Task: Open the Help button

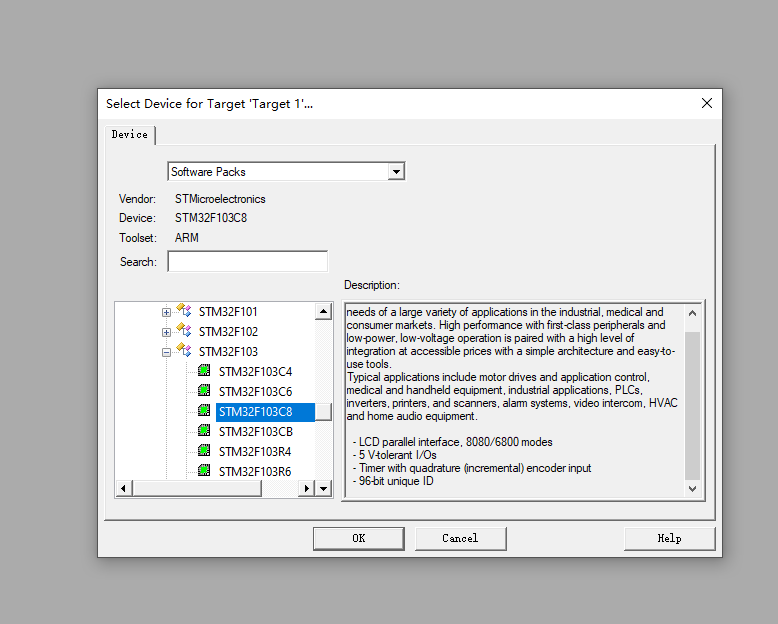Action: [669, 539]
